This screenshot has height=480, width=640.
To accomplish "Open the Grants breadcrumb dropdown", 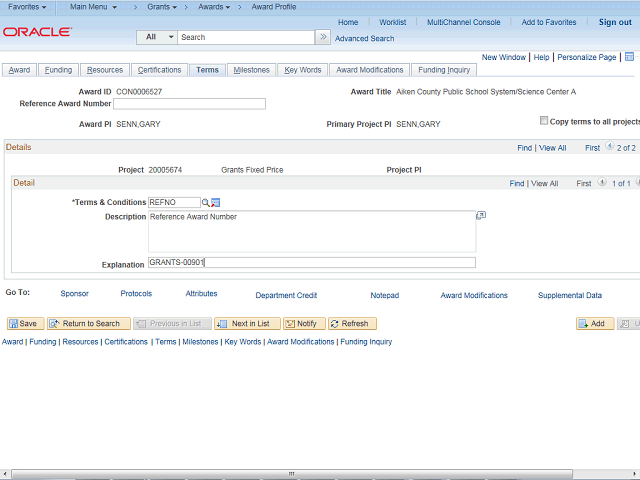I will (162, 7).
